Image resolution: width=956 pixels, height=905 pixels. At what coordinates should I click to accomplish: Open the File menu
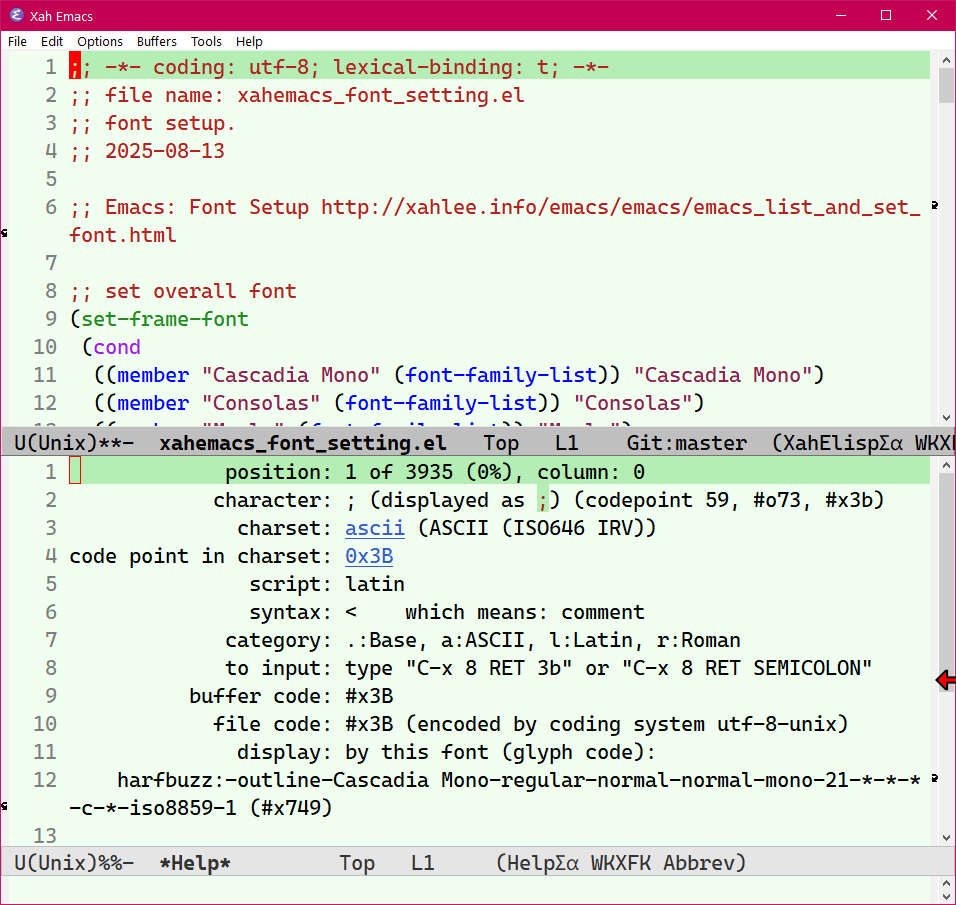(16, 41)
